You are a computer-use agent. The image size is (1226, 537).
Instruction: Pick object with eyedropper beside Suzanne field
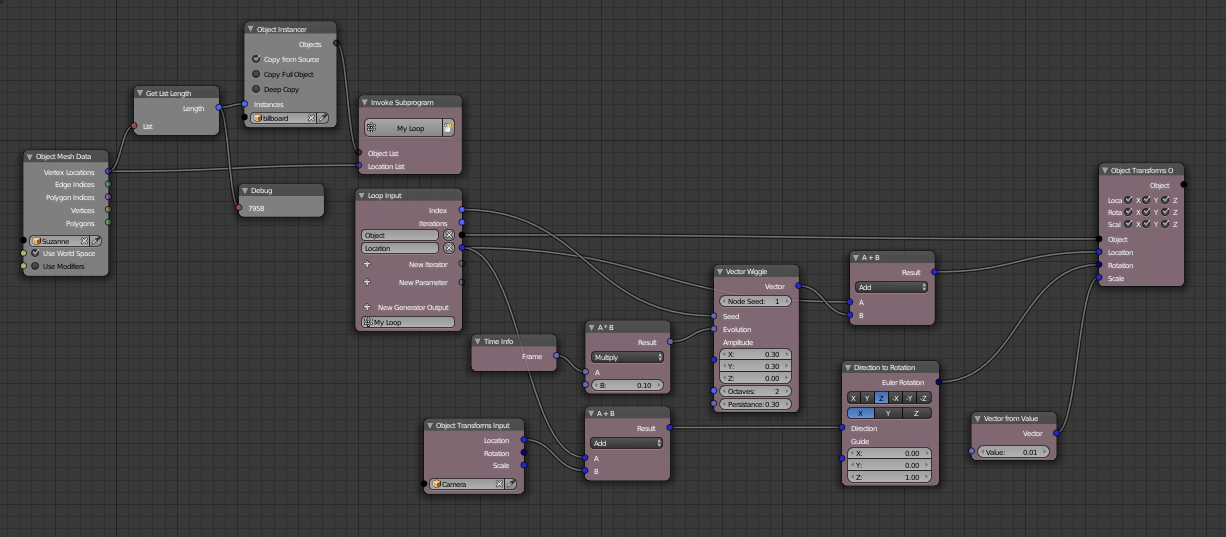point(97,241)
